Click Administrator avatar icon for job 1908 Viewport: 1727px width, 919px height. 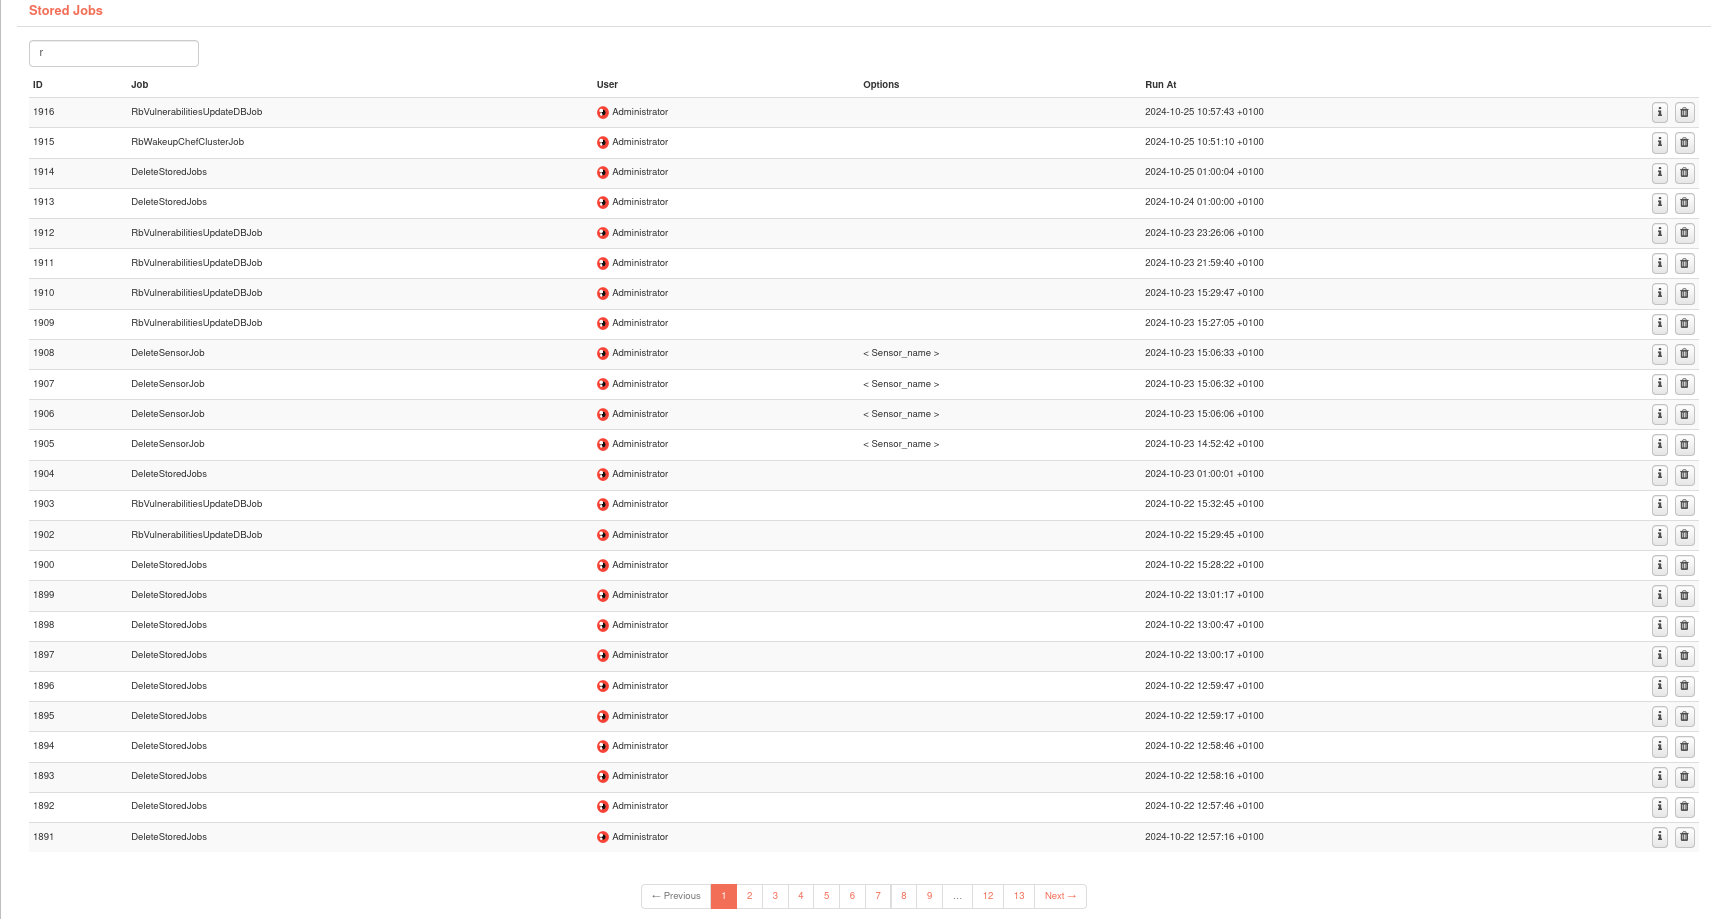tap(603, 354)
